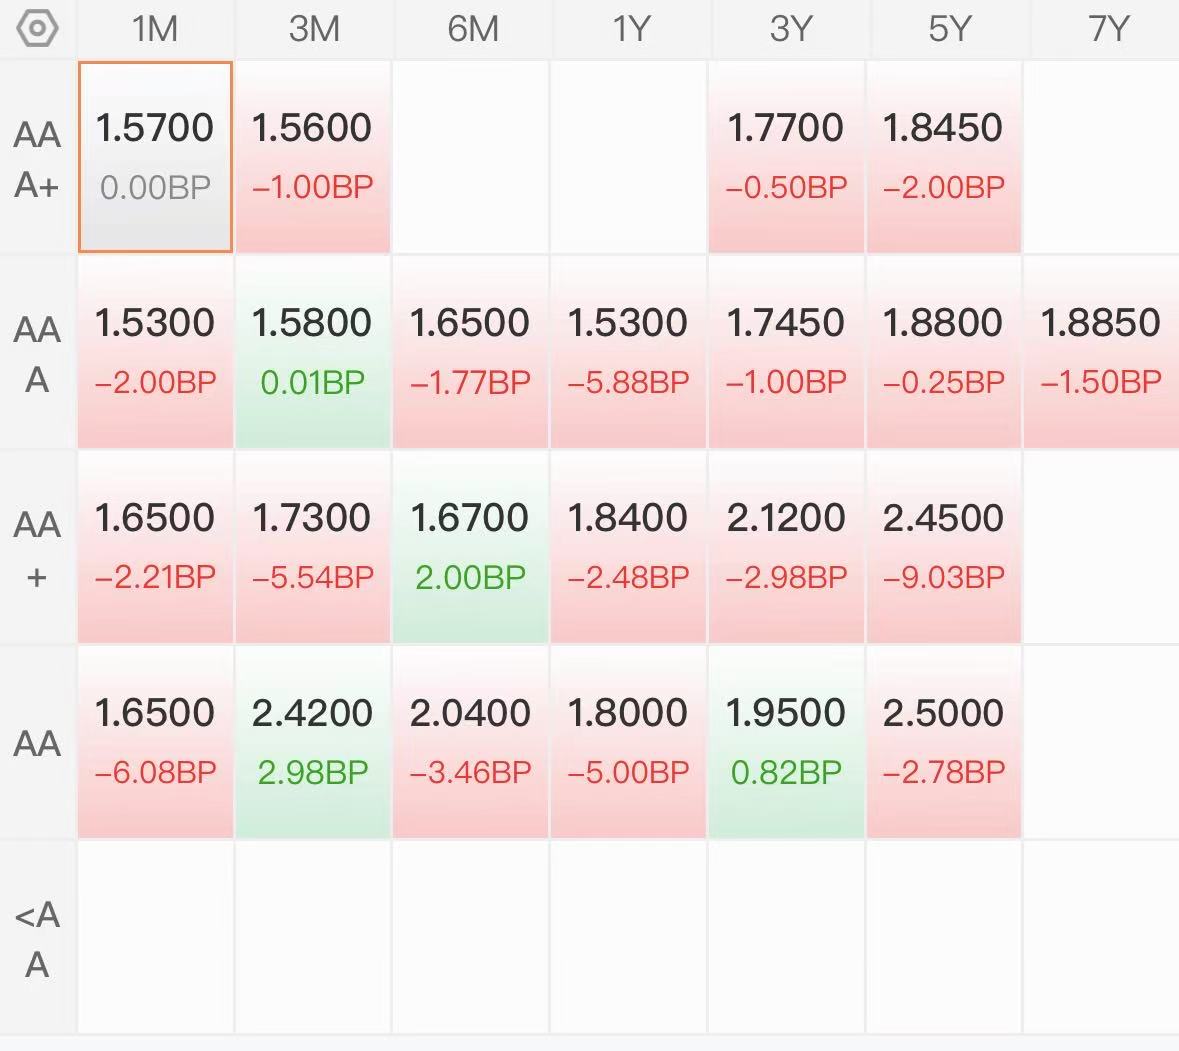Viewport: 1179px width, 1051px height.
Task: Click the AAA+ row label
Action: tap(37, 159)
